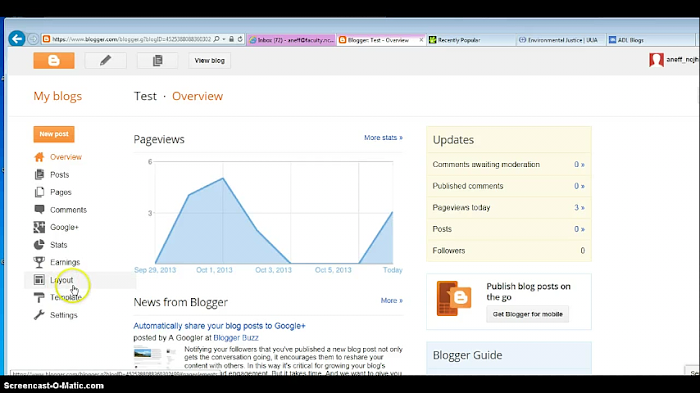Click the Test blog title
Viewport: 700px width, 393px height.
pos(146,96)
